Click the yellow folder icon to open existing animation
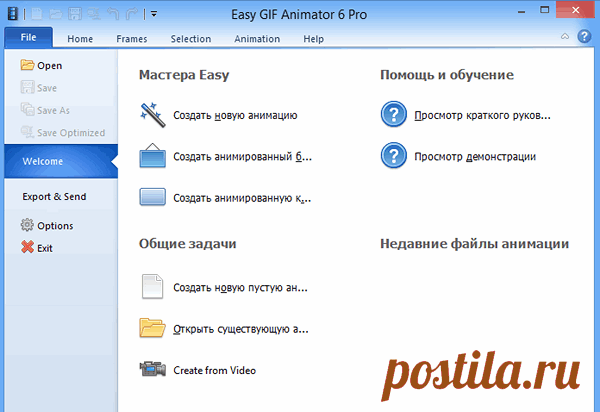This screenshot has width=600, height=412. click(152, 328)
